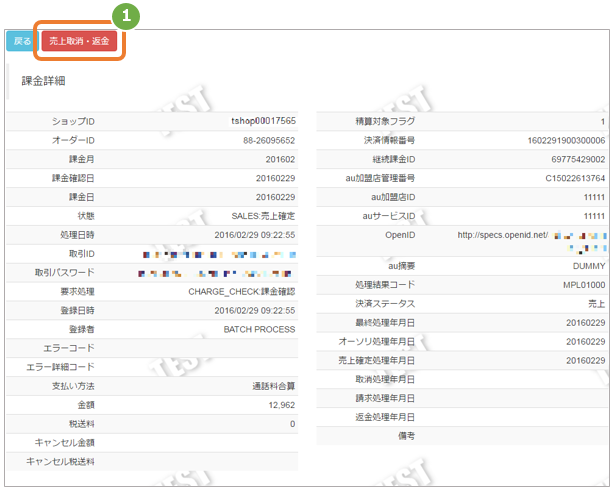Select payment status value 売上
Screen dimensions: 612x490
(x=597, y=304)
